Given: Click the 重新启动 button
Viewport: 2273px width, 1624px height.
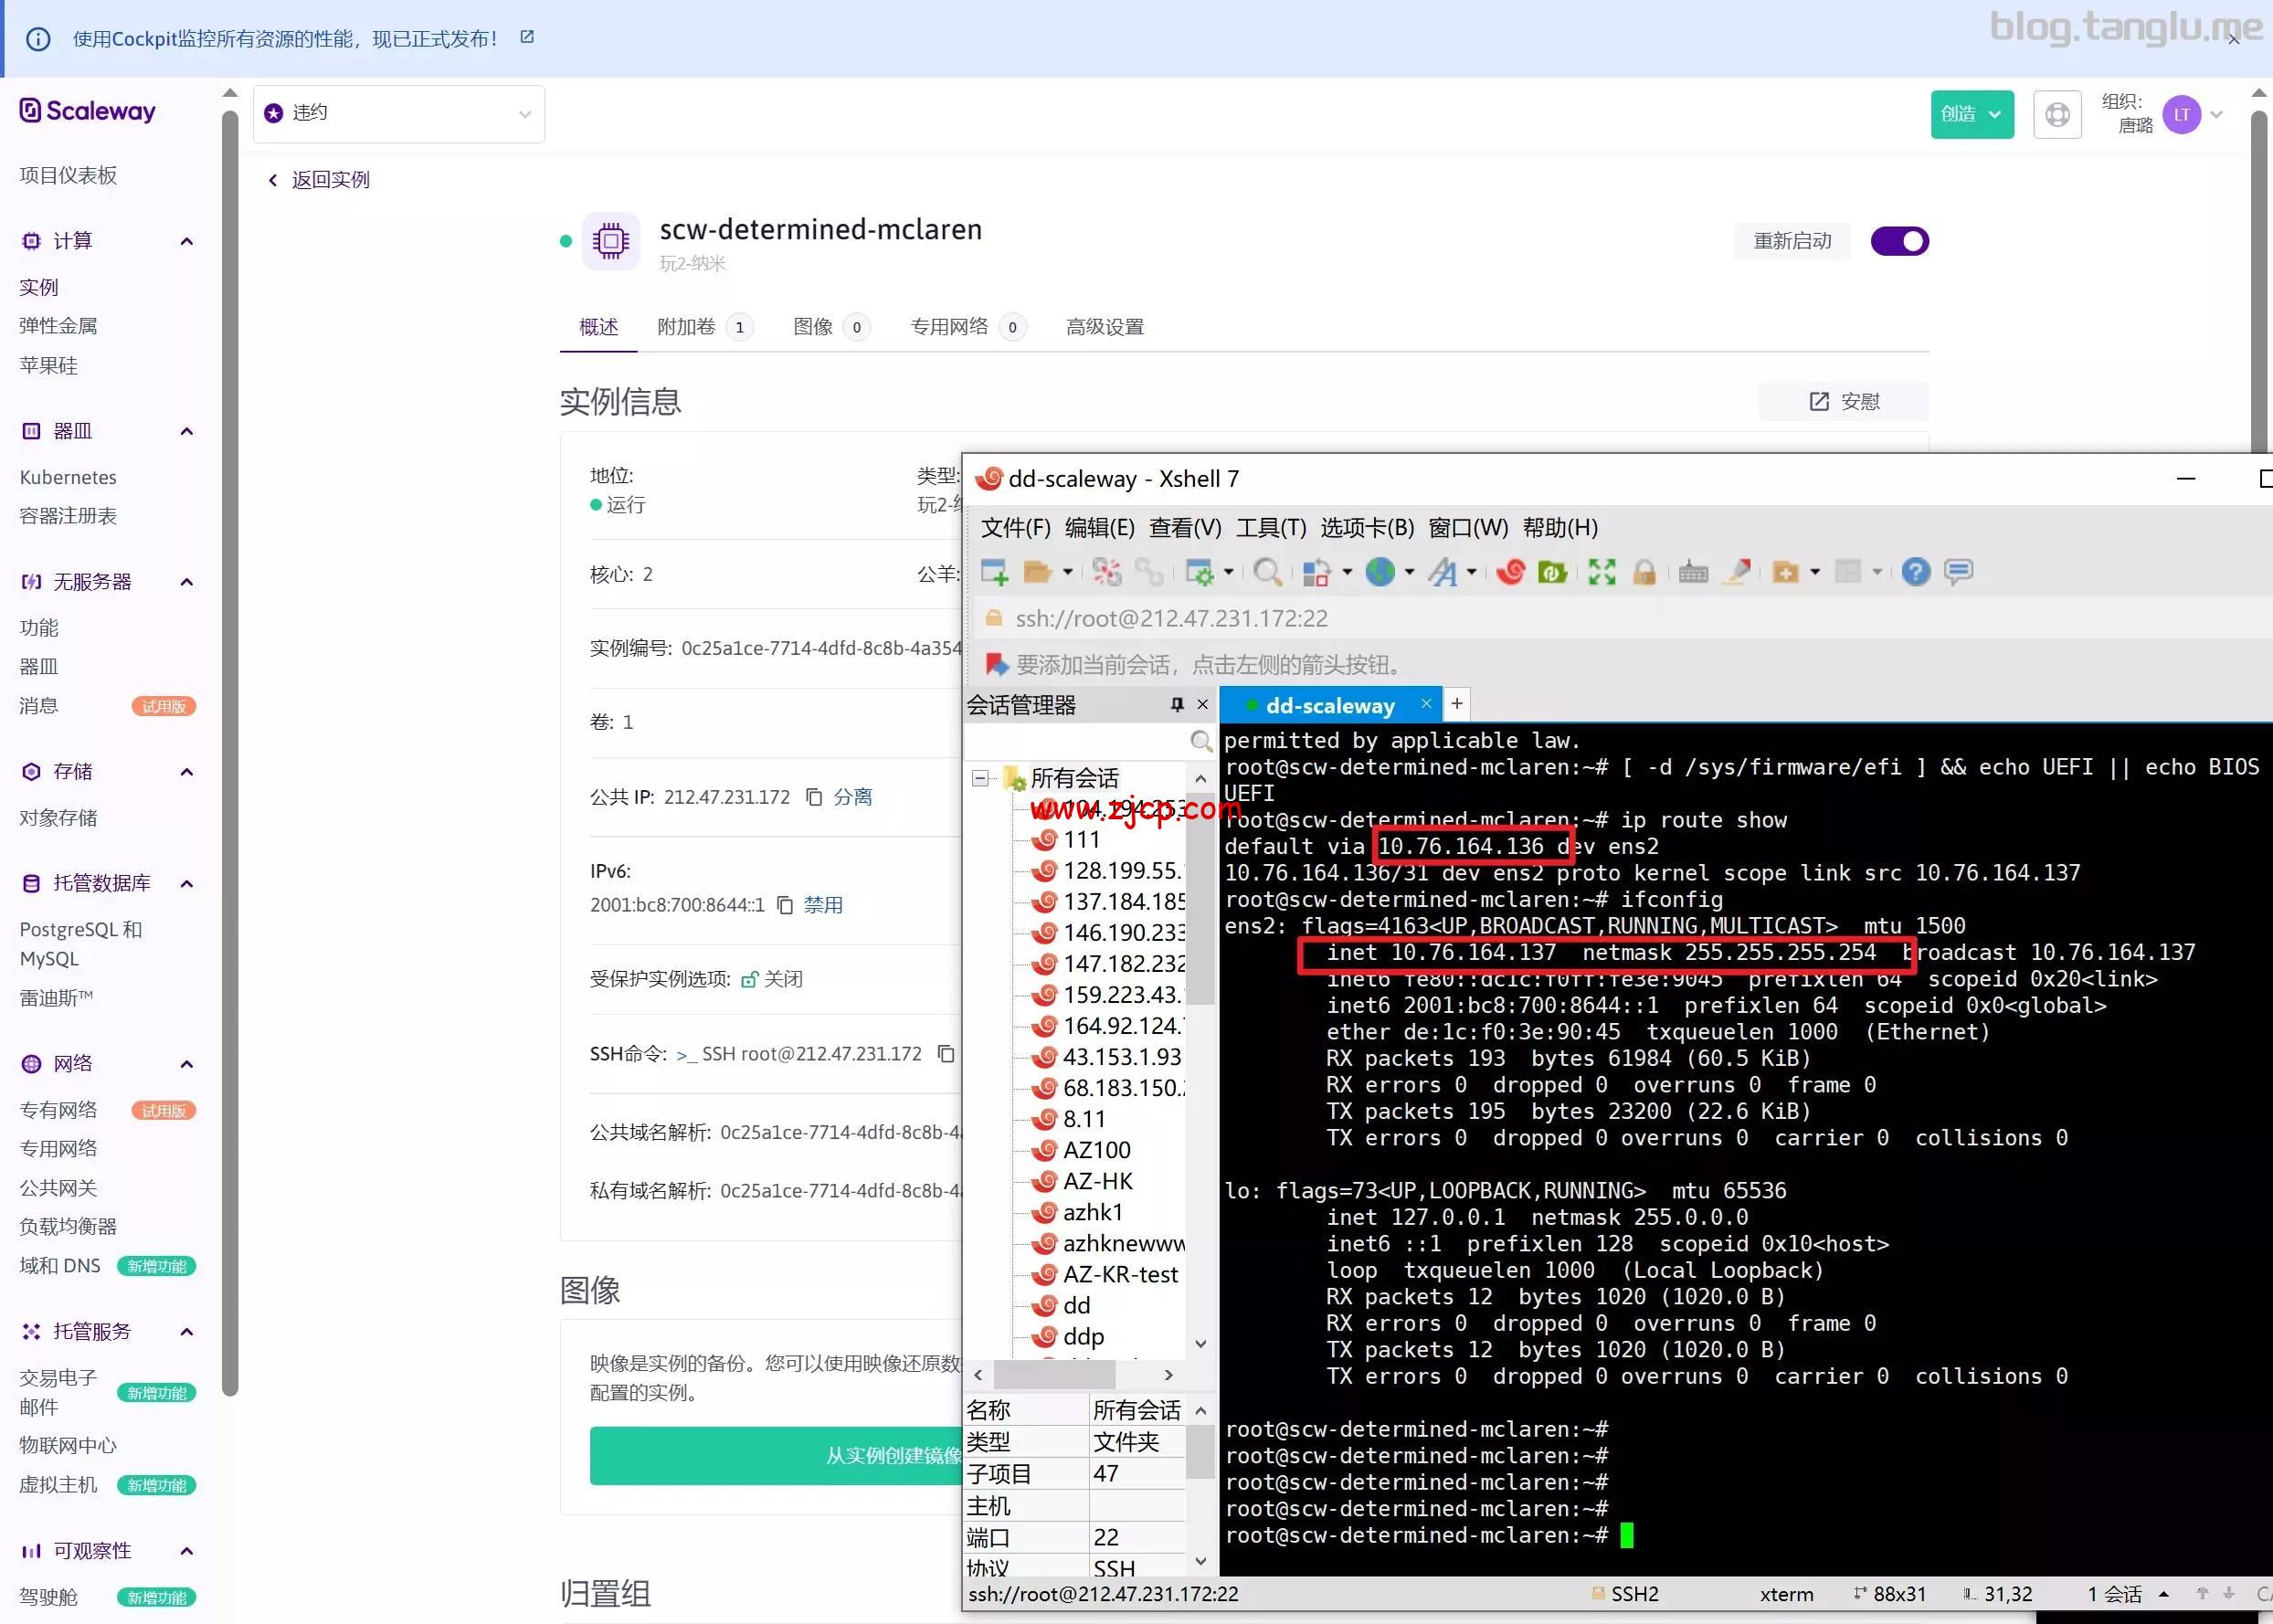Looking at the screenshot, I should (1792, 241).
